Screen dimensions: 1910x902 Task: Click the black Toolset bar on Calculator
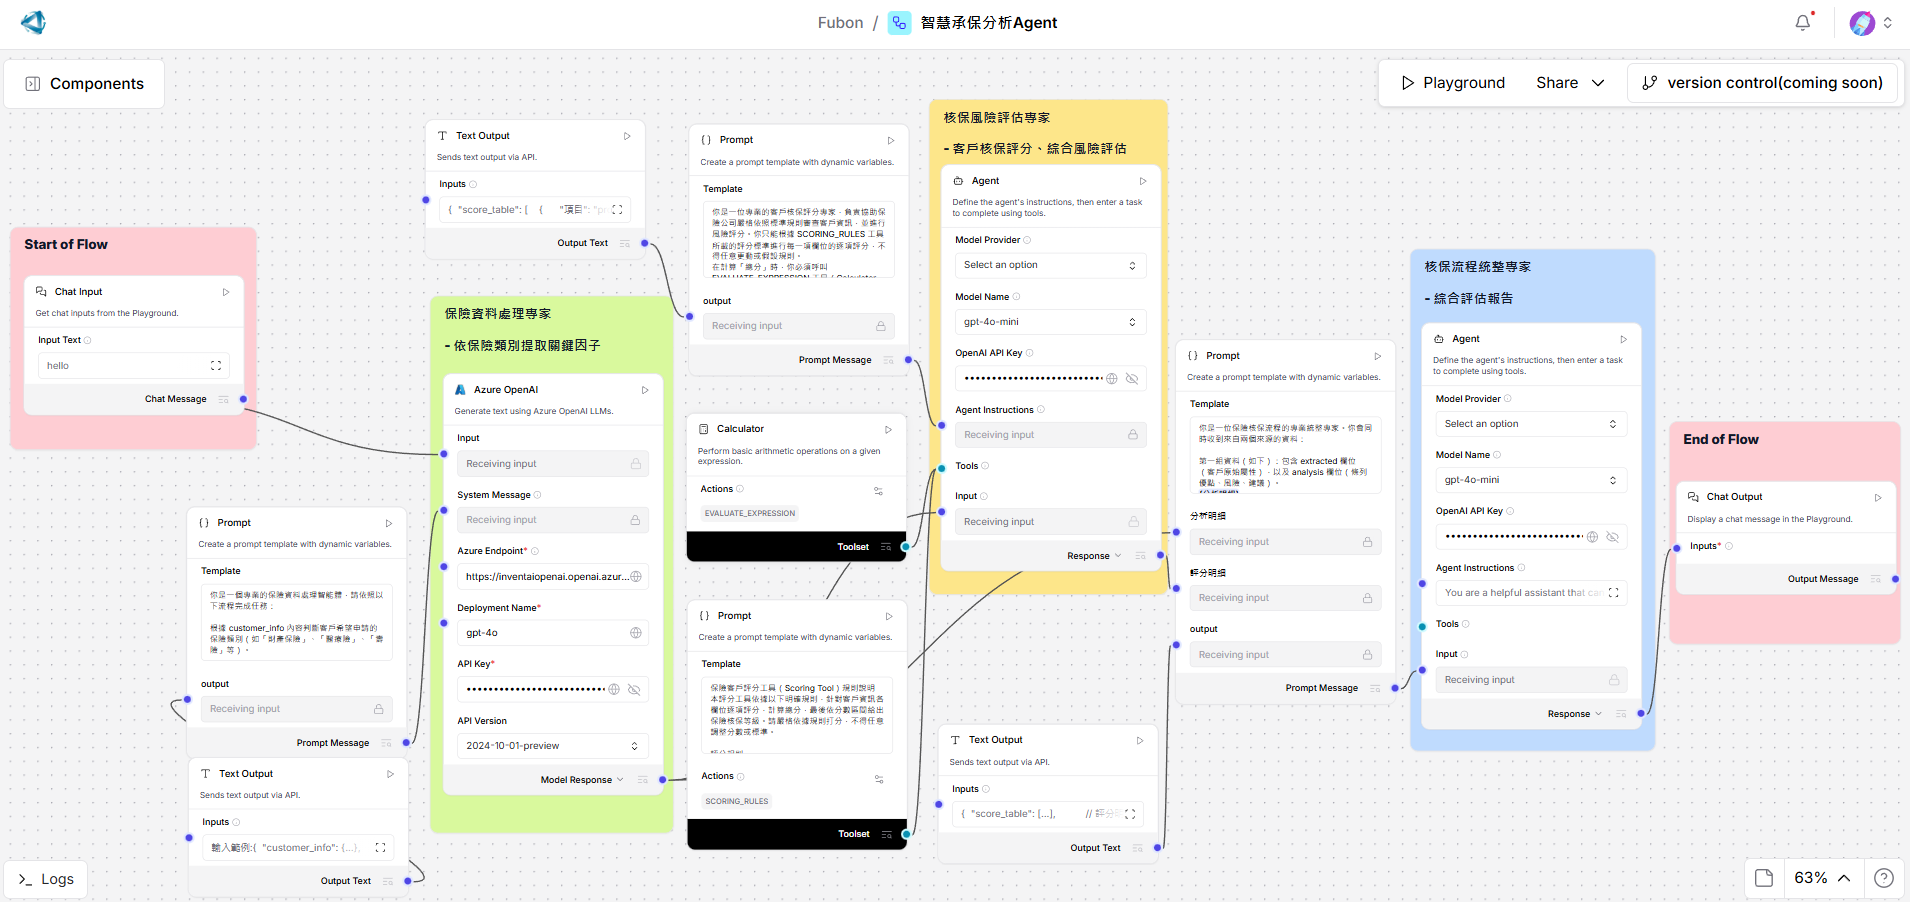(x=796, y=547)
